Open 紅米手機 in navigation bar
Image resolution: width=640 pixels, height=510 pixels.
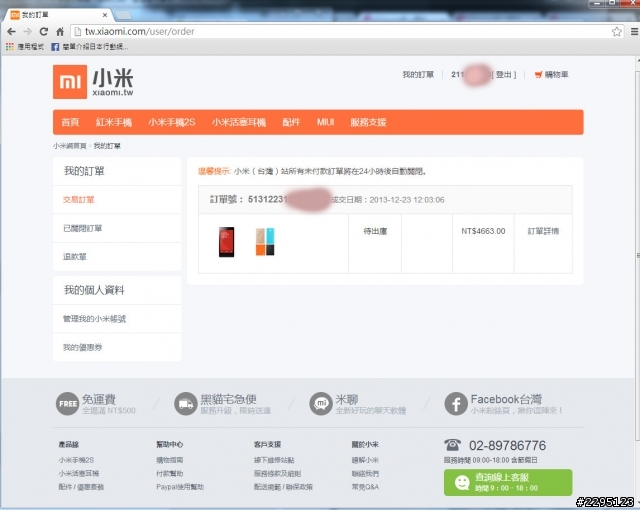(x=114, y=122)
